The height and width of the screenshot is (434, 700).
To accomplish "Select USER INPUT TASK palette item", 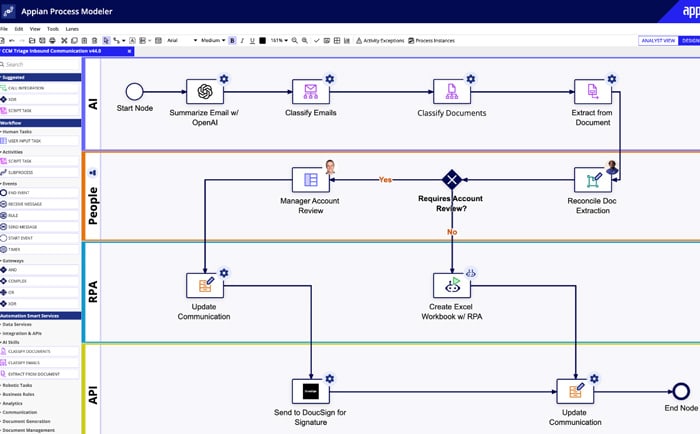I will 40,141.
